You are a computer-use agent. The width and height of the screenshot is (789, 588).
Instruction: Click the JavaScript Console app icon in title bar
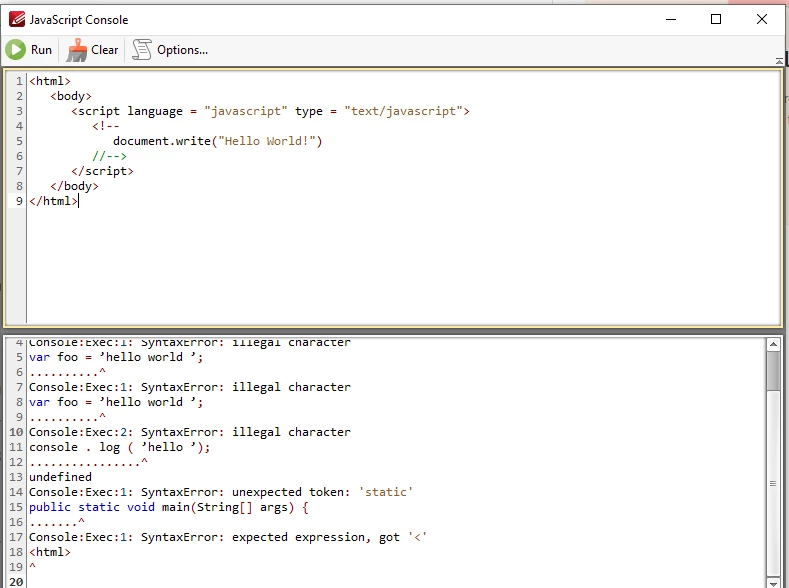[17, 20]
